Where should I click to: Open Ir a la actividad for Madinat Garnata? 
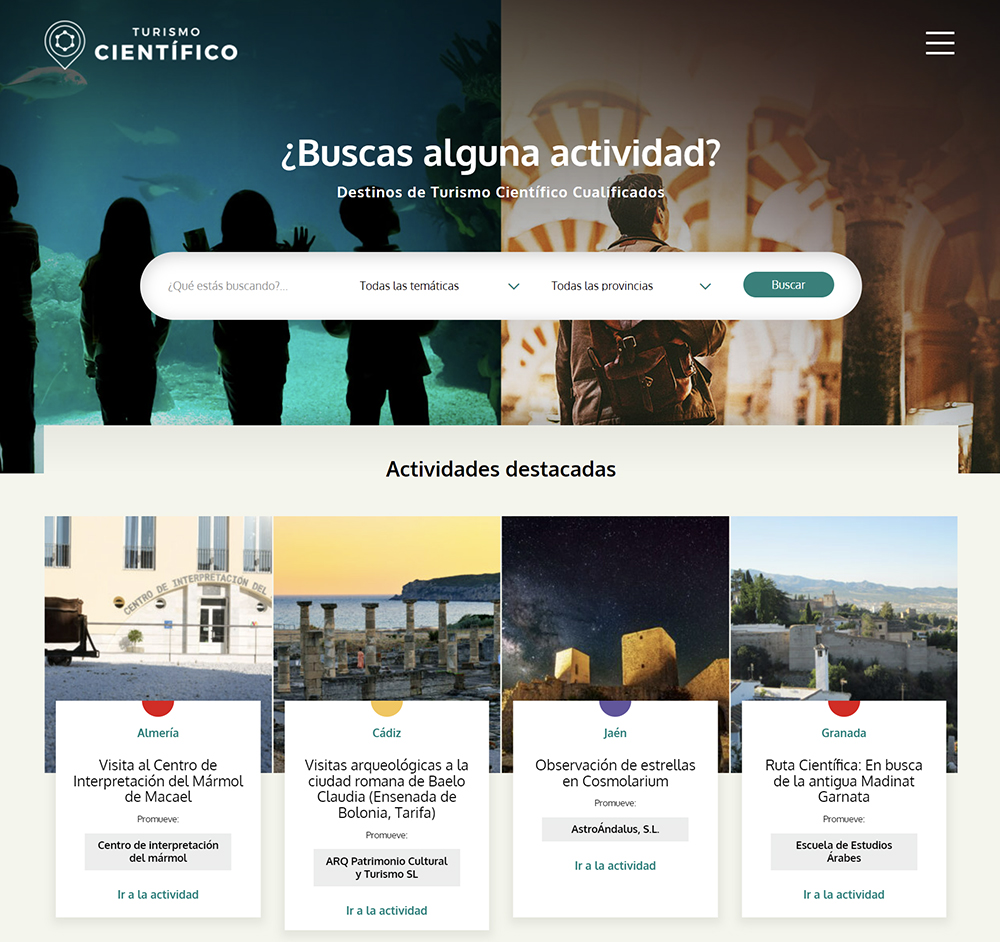coord(844,894)
